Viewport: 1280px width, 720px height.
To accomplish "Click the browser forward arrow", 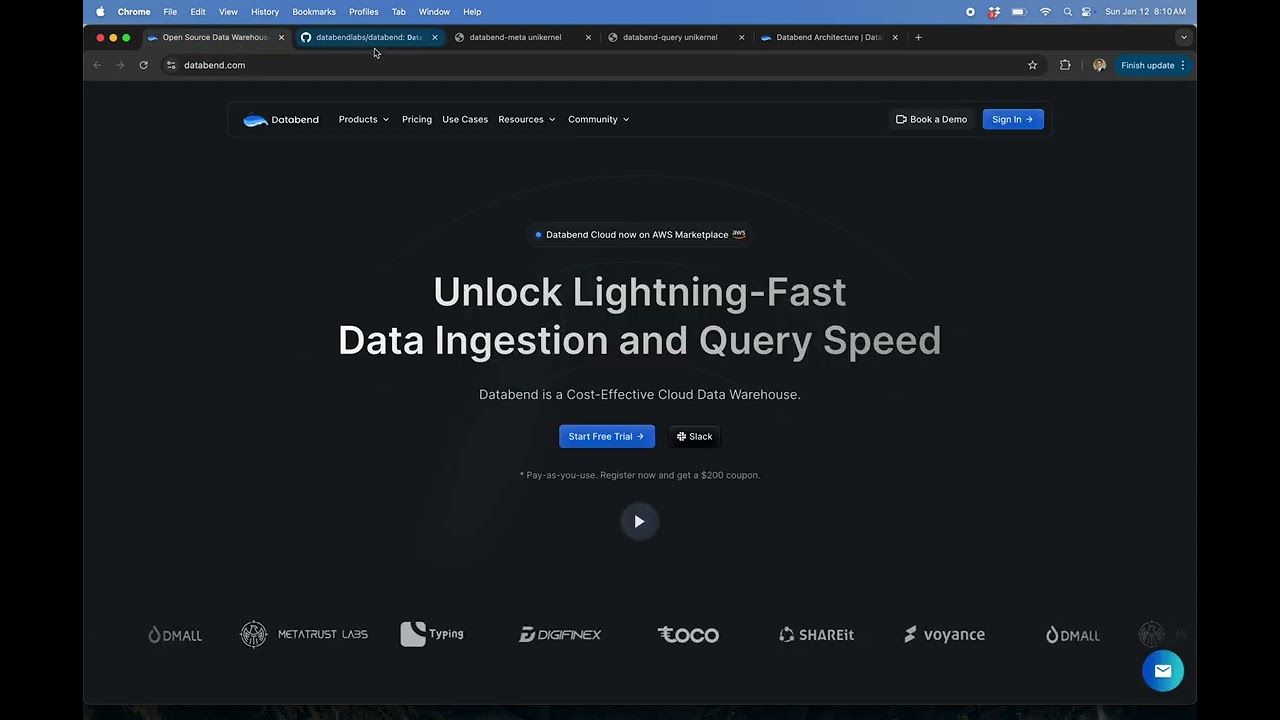I will click(120, 65).
